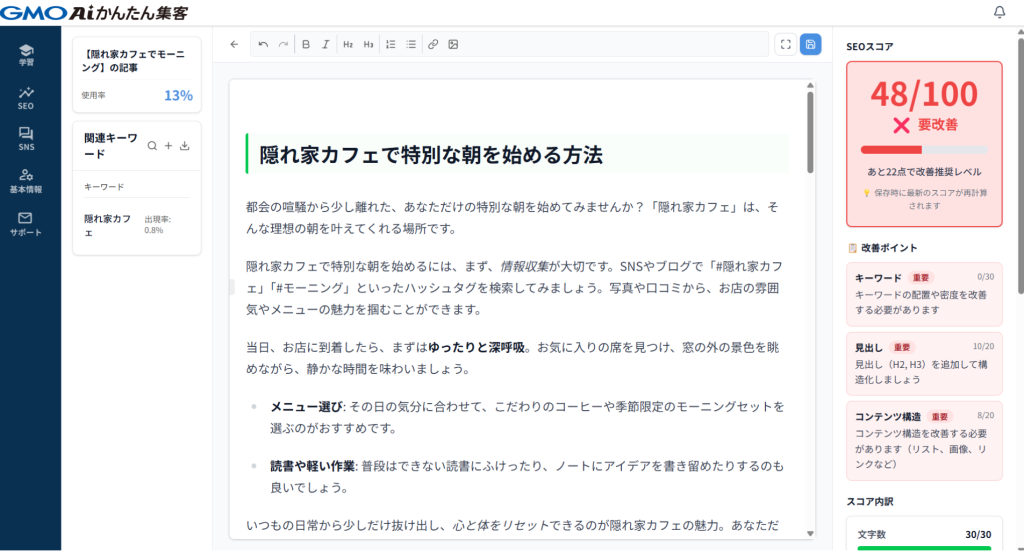
Task: Open the notification bell
Action: [x=999, y=12]
